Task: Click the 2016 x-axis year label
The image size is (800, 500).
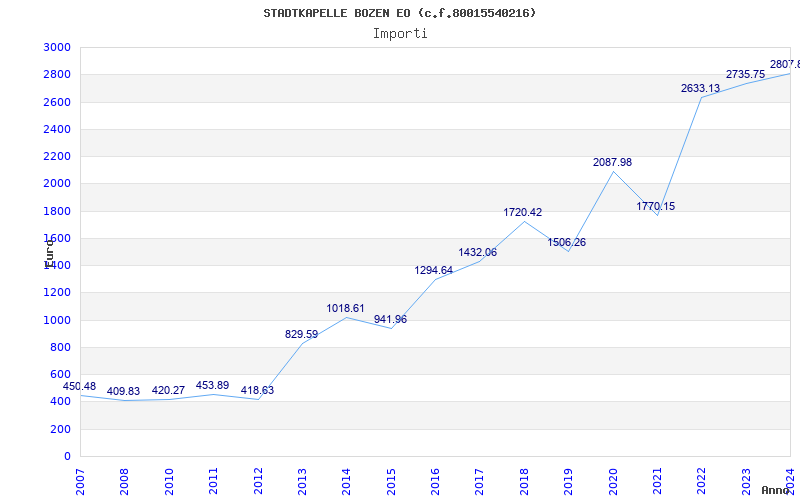Action: click(435, 482)
